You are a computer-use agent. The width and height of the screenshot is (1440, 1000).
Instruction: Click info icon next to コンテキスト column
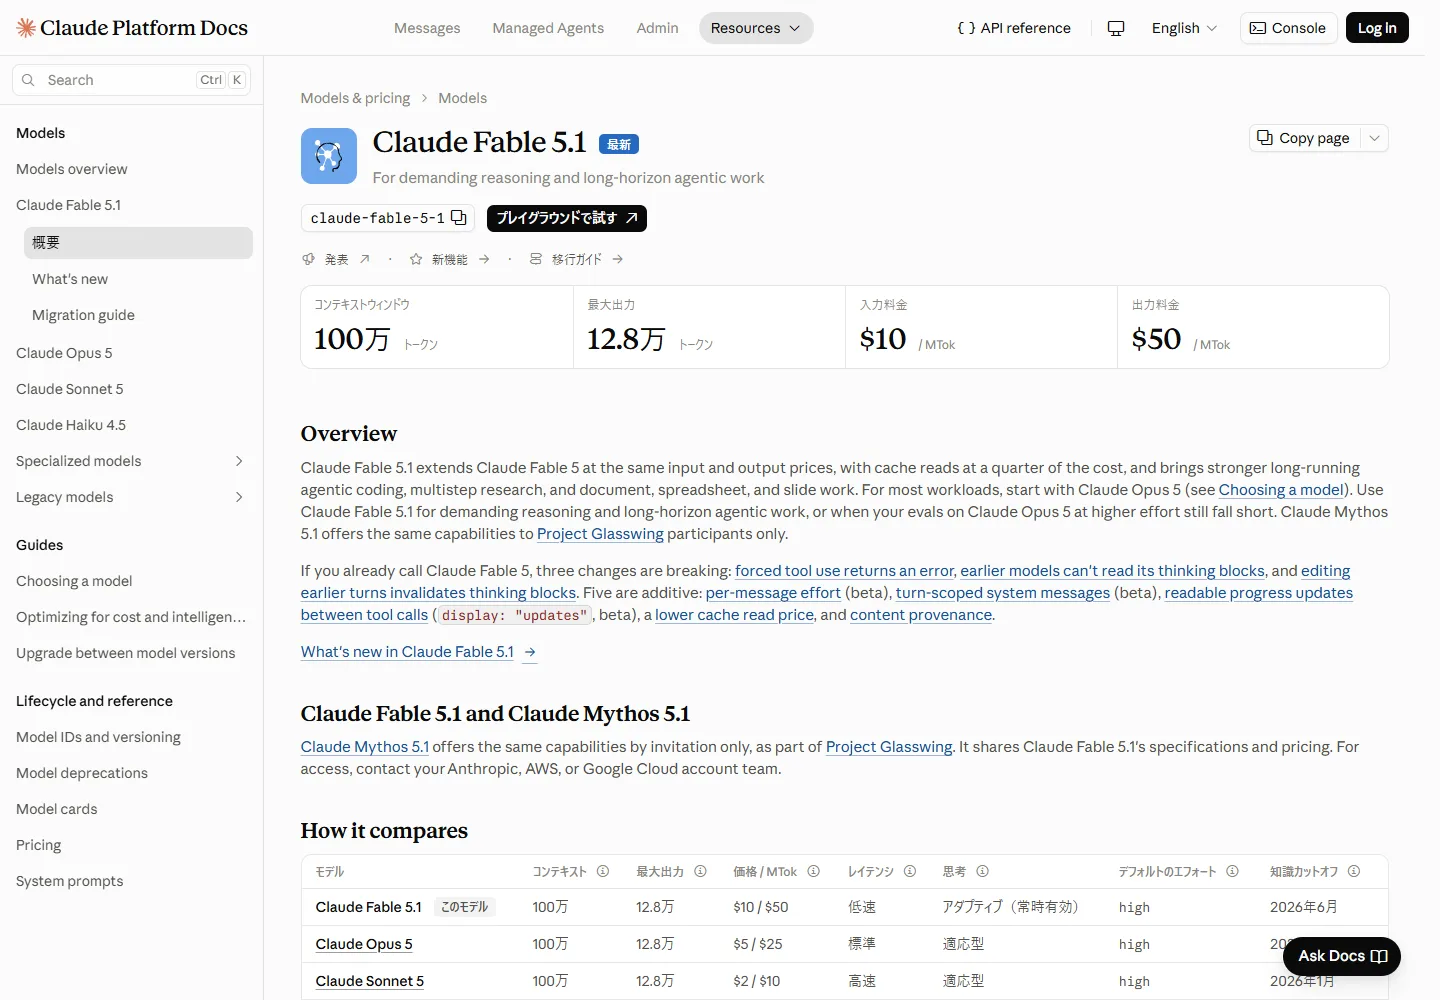(x=603, y=871)
